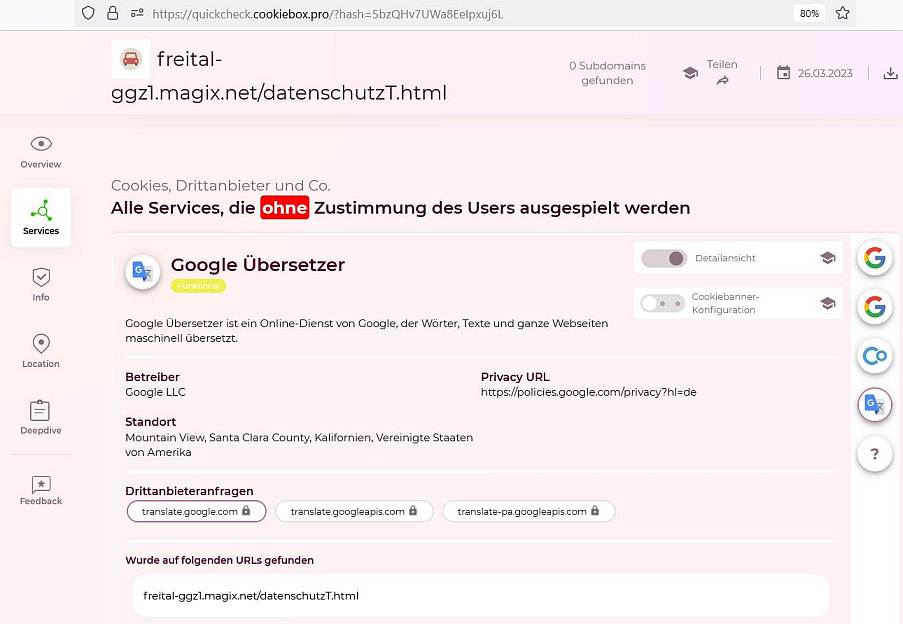Viewport: 903px width, 624px height.
Task: Click the graduation cap icon next to Teilen
Action: coord(690,73)
